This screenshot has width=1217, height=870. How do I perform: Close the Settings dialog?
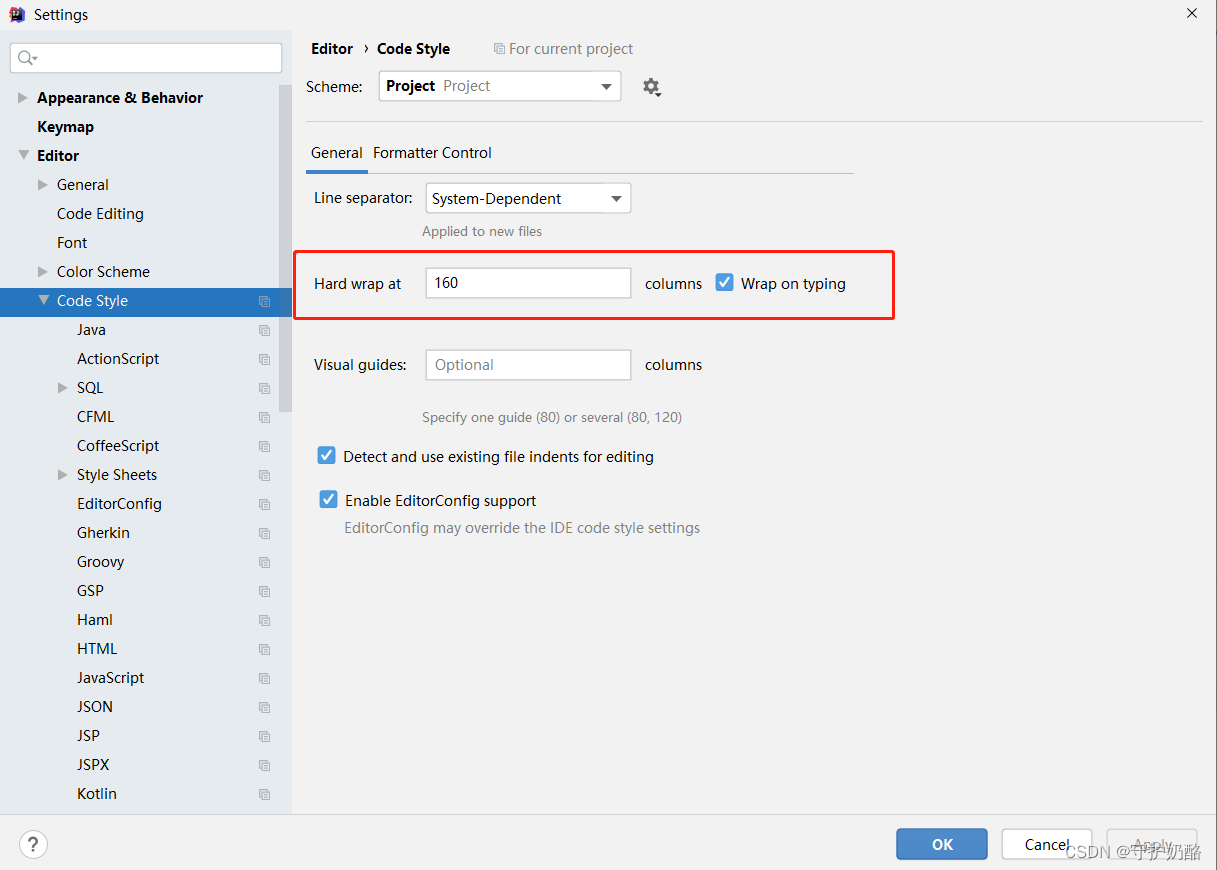pos(1192,14)
